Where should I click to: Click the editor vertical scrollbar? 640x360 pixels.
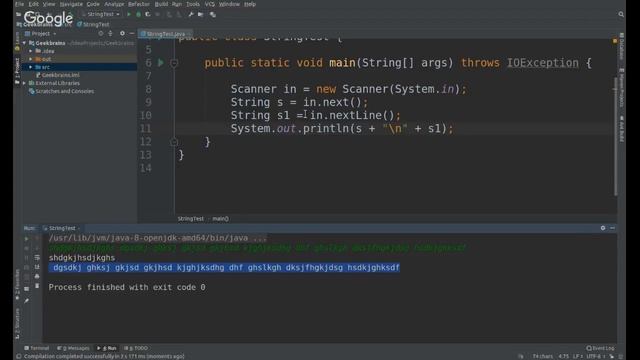pos(616,137)
